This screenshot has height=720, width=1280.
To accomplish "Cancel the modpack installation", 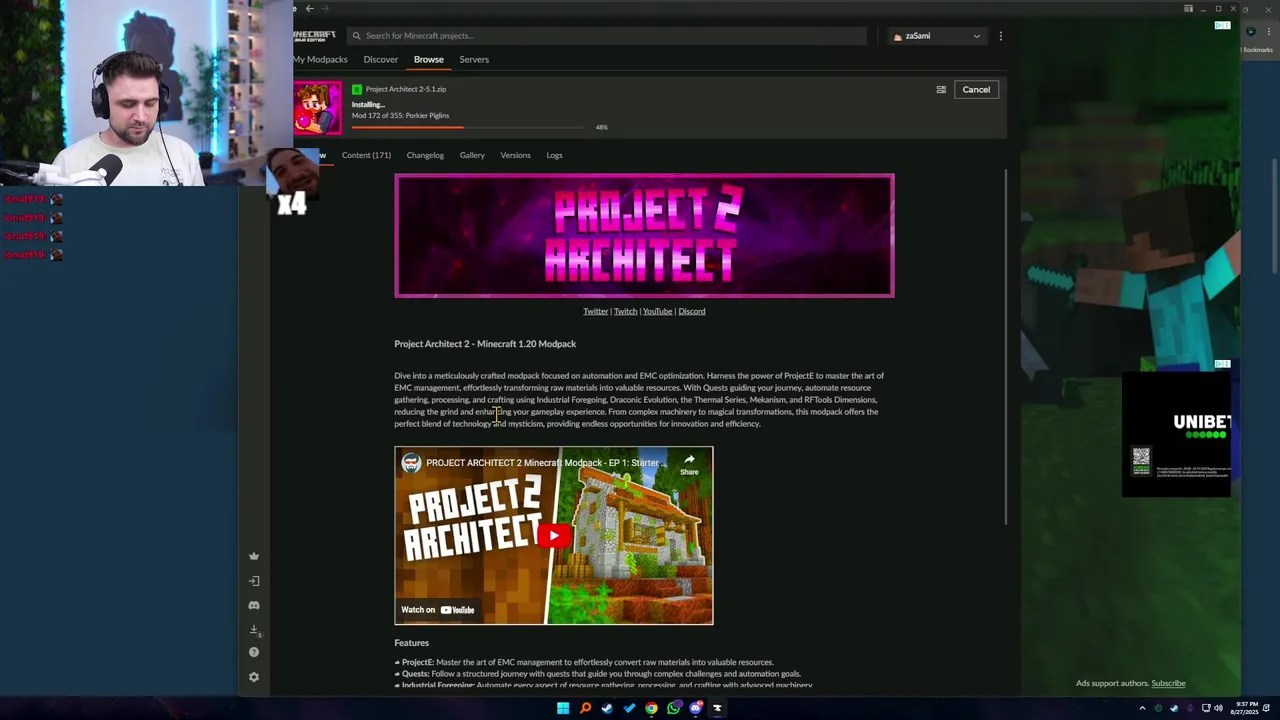I will click(976, 90).
